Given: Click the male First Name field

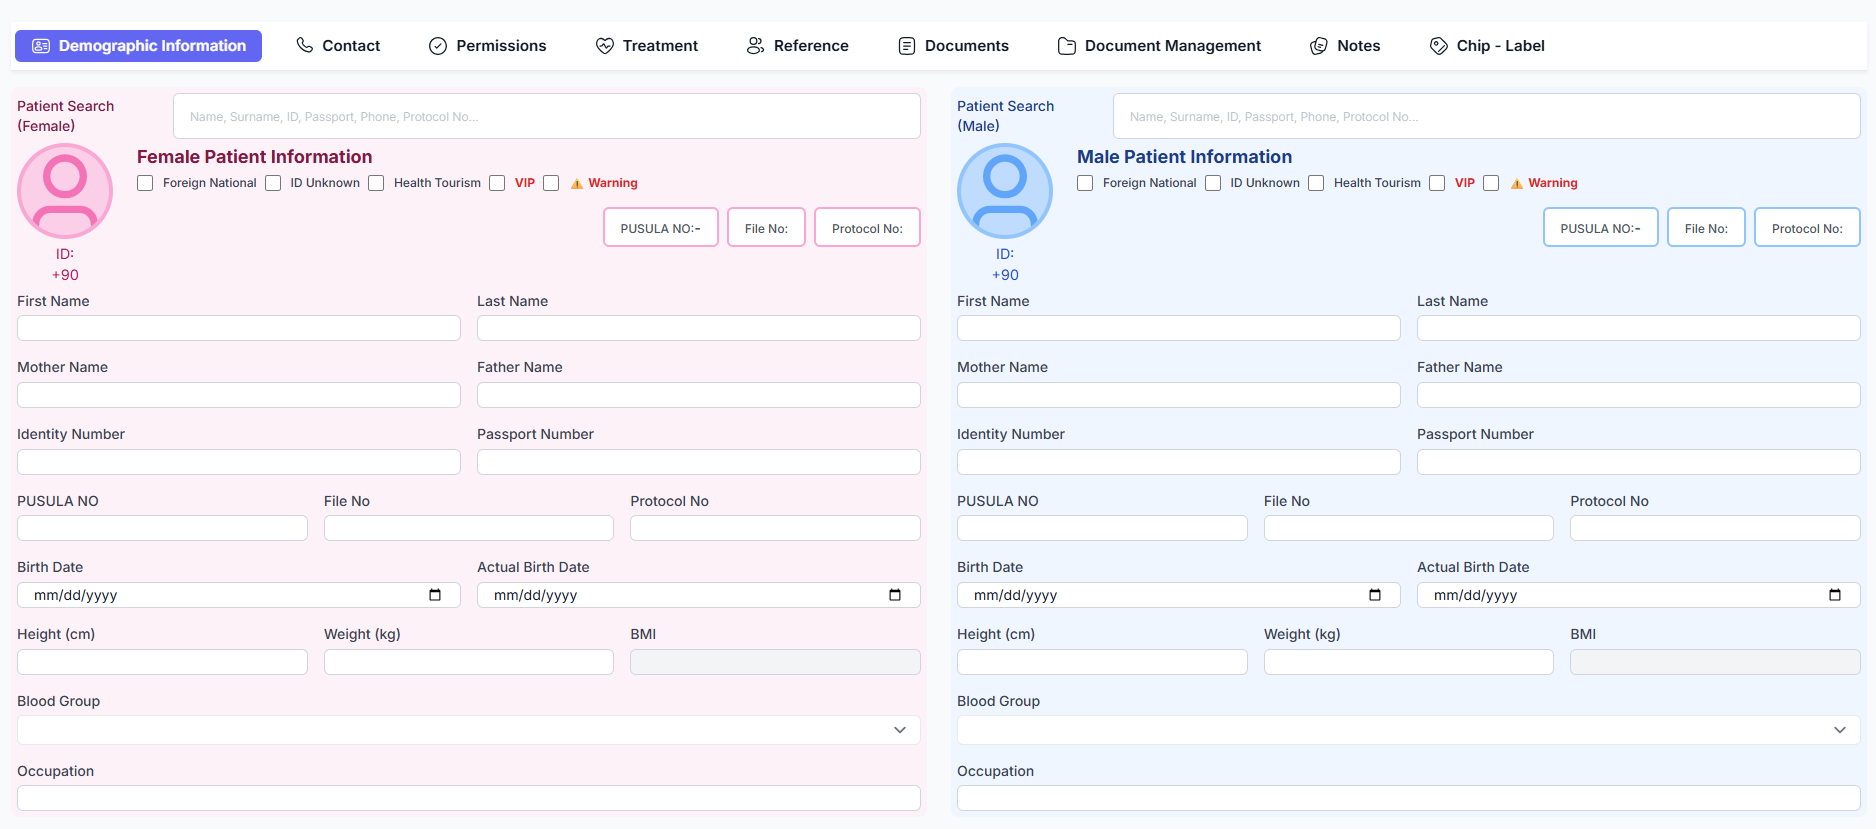Looking at the screenshot, I should tap(1179, 328).
